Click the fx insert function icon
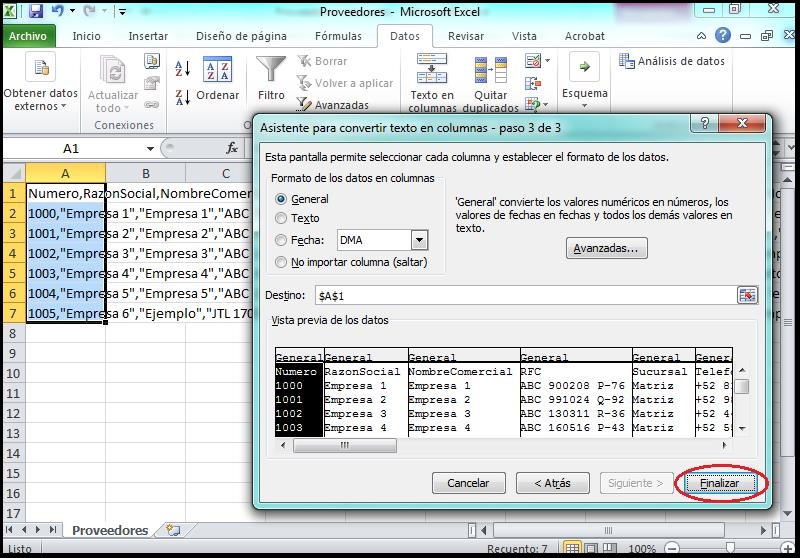The width and height of the screenshot is (800, 558). pos(232,148)
